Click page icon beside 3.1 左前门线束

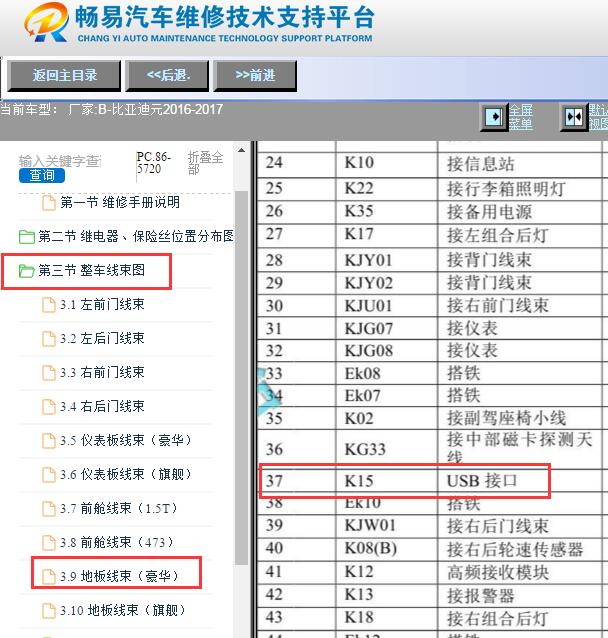point(49,305)
